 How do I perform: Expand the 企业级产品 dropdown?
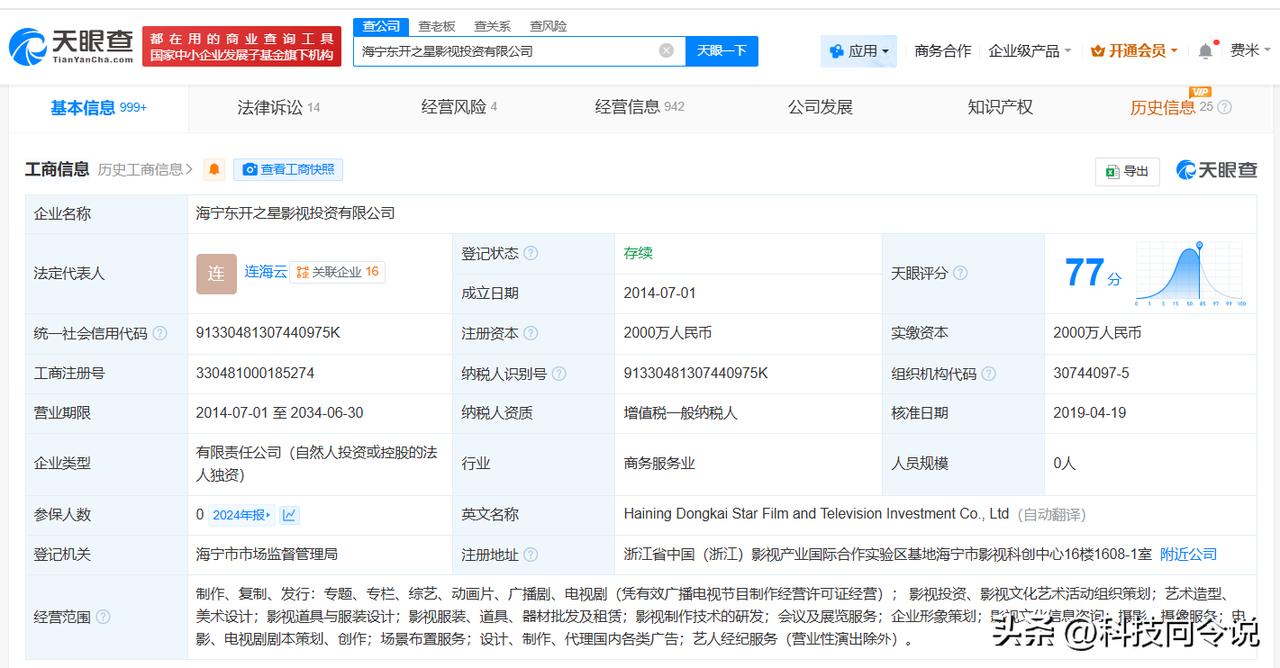(x=1030, y=51)
